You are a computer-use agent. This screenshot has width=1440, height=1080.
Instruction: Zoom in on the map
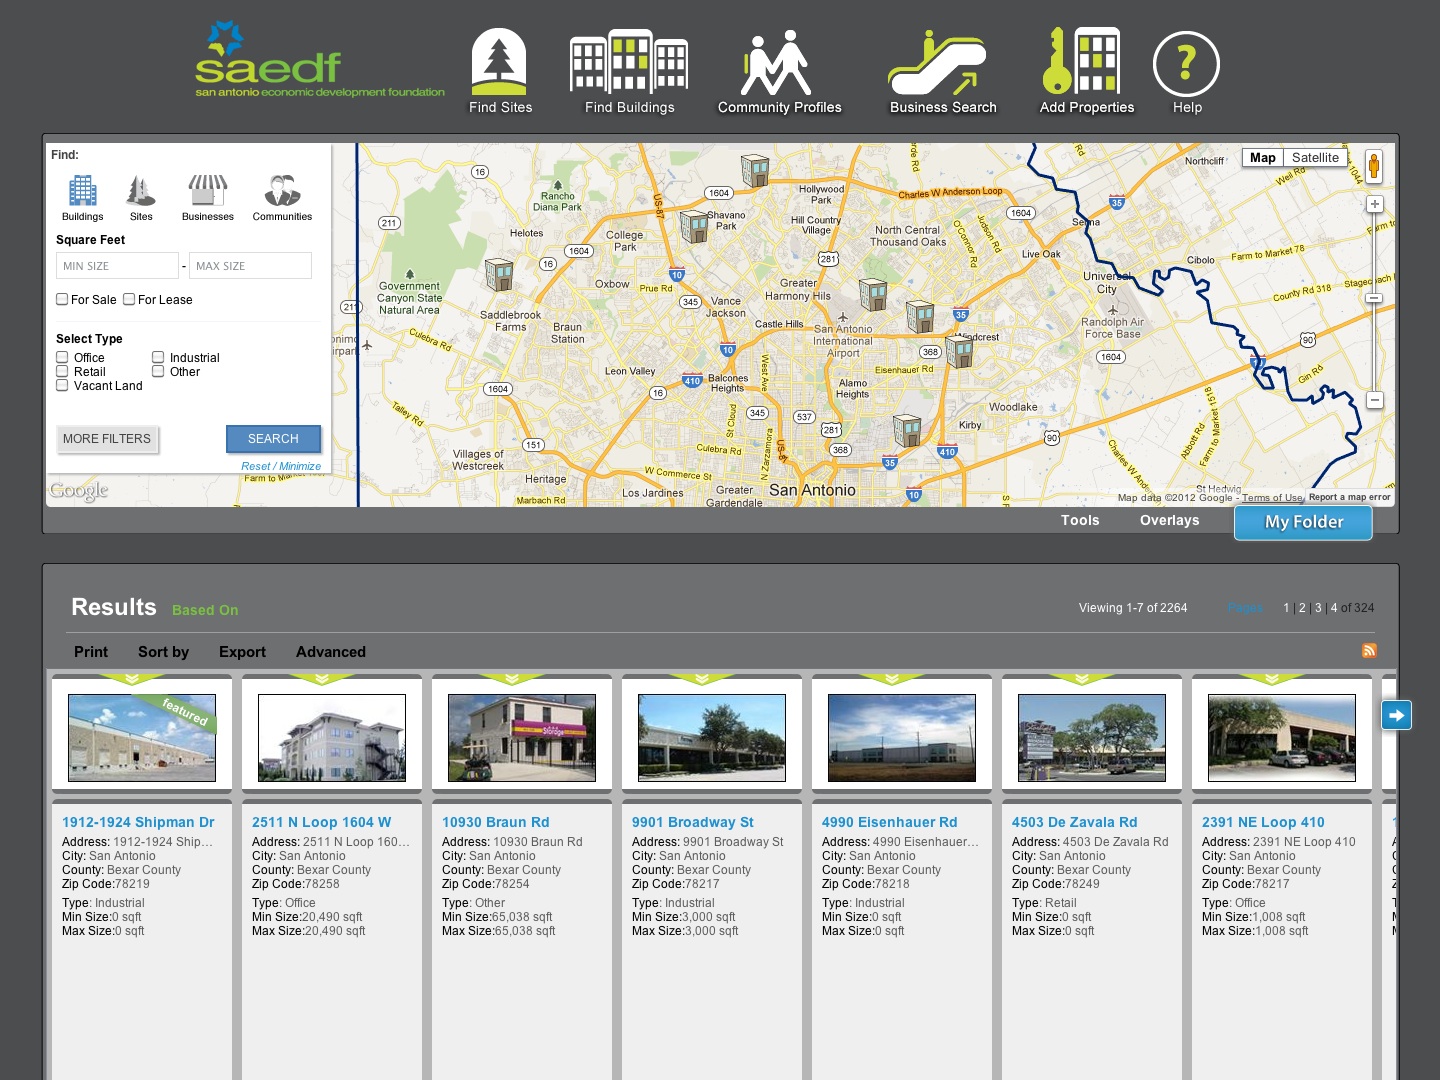(1375, 204)
